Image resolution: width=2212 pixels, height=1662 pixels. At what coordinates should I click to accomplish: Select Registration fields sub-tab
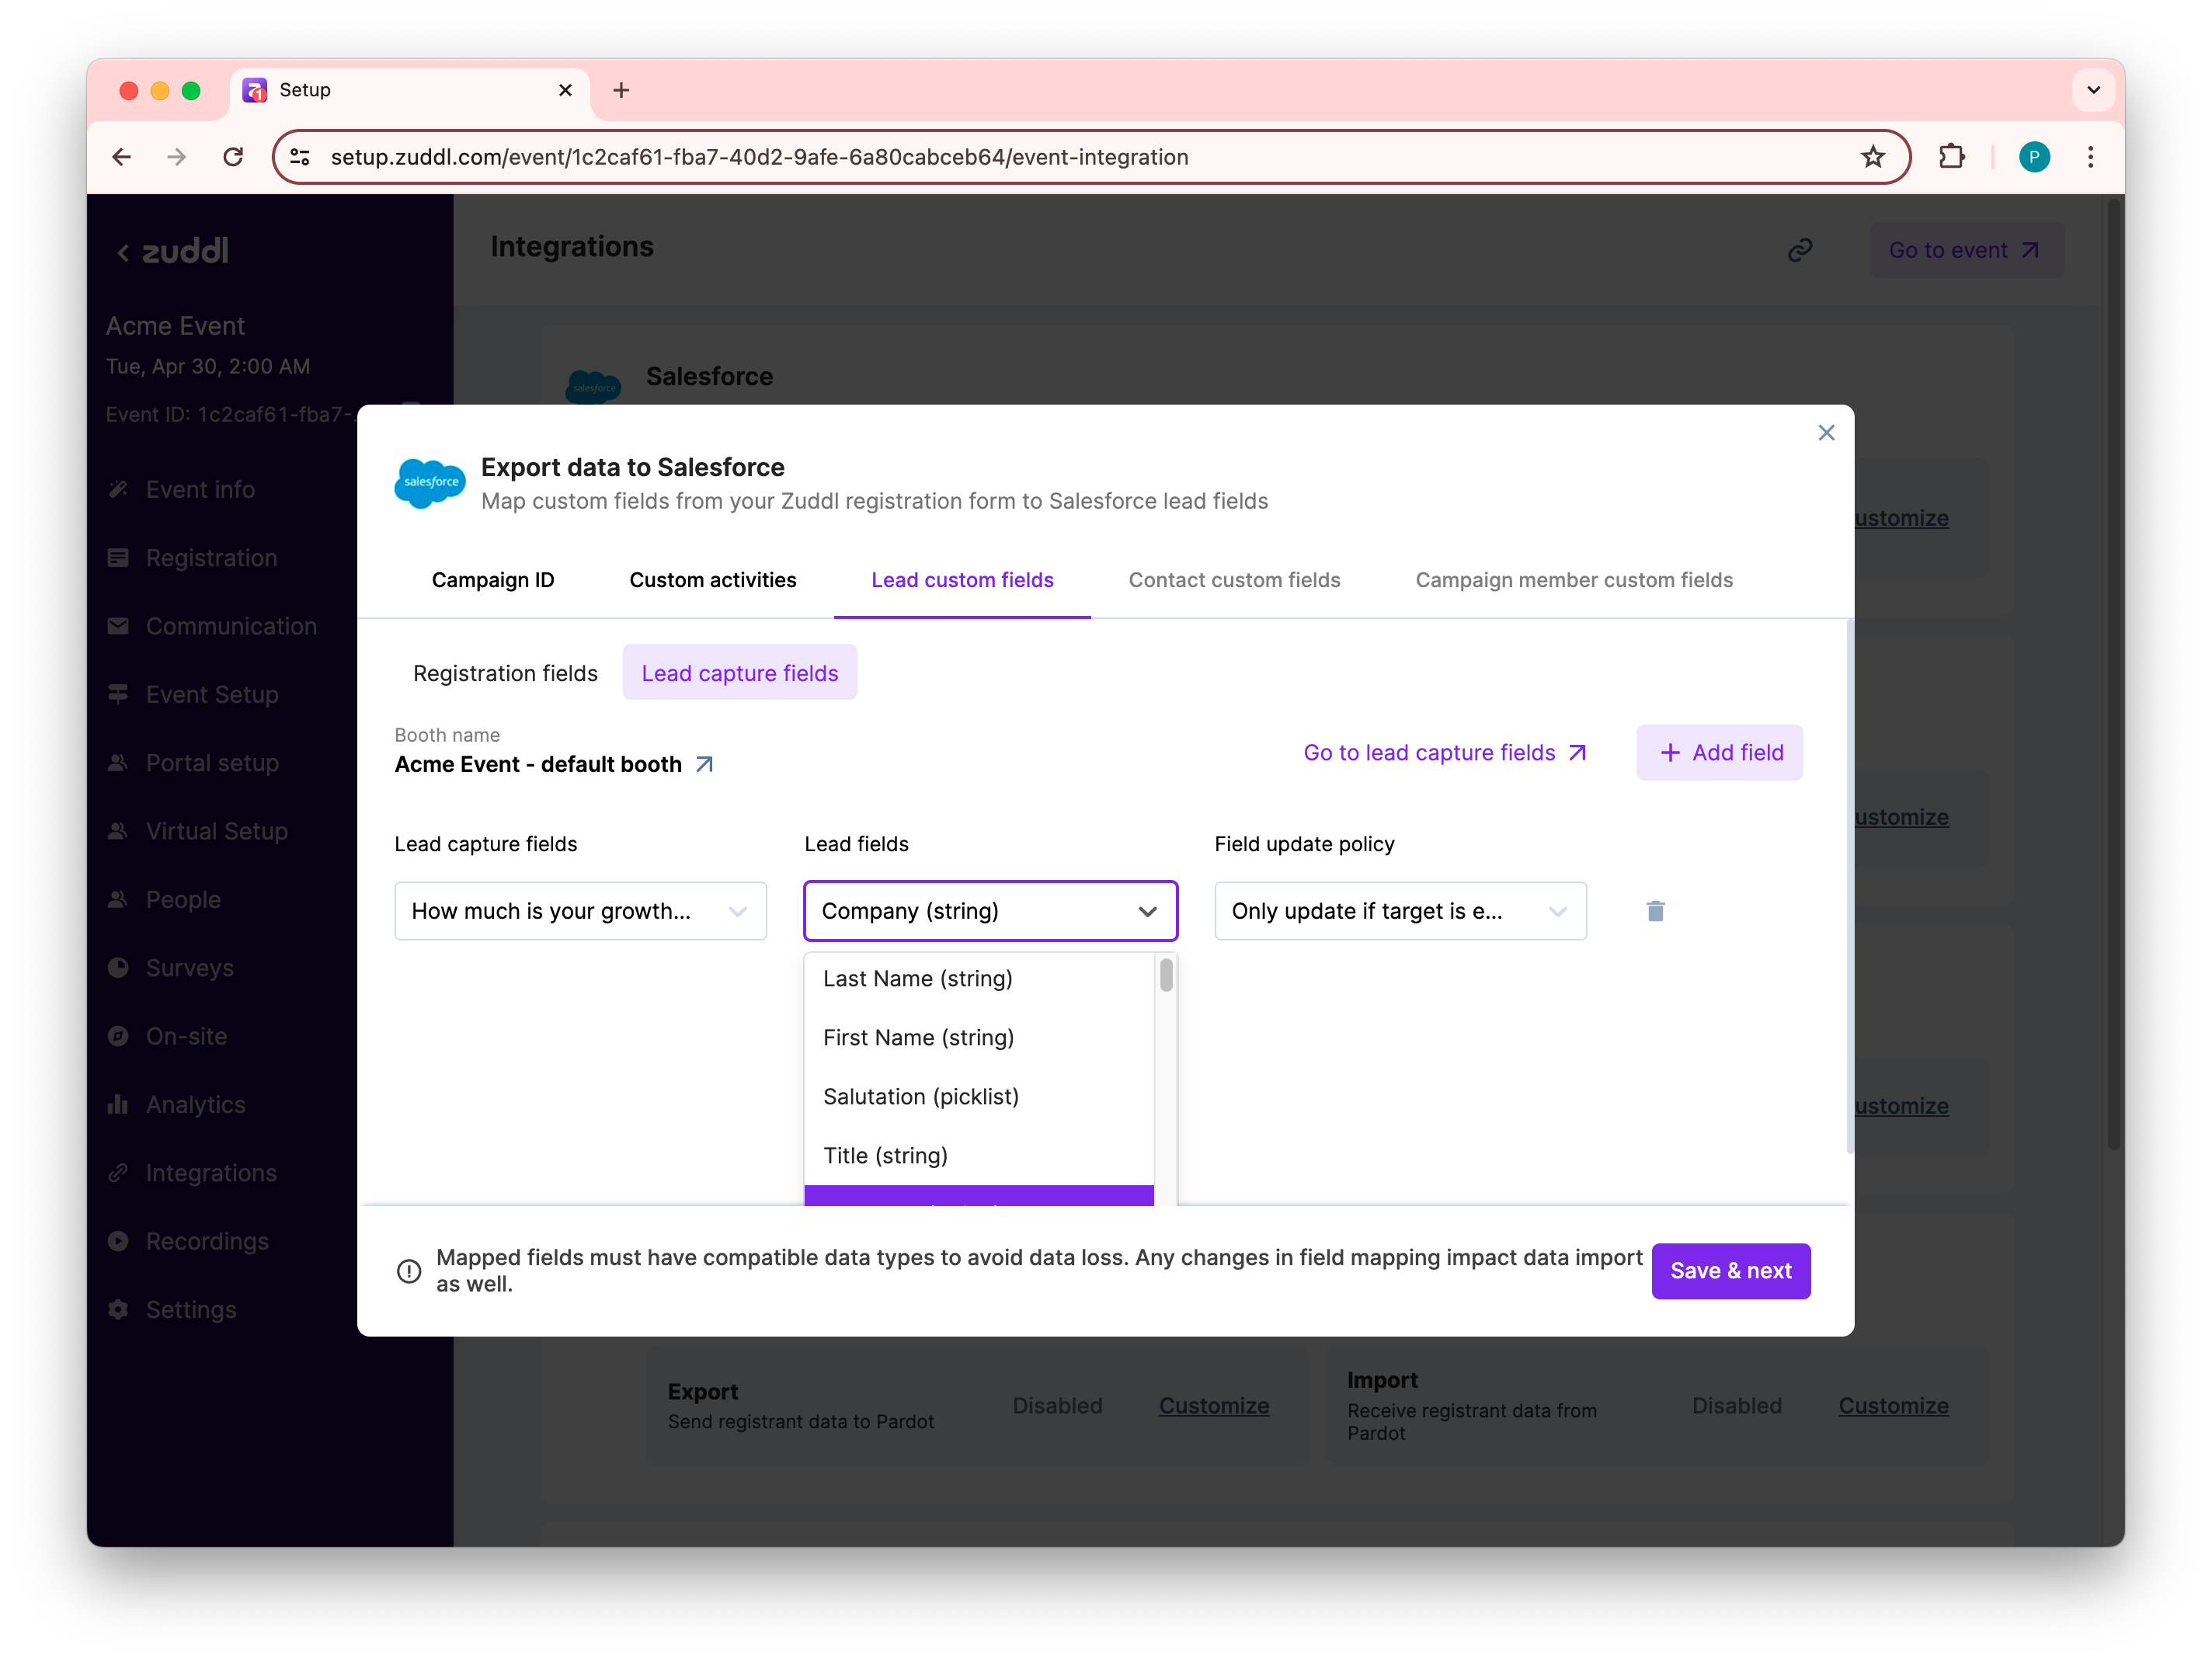click(505, 673)
